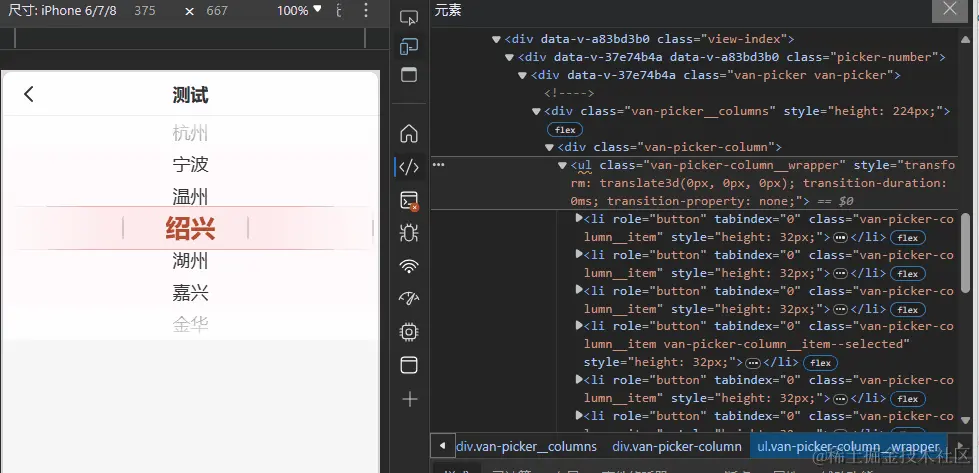
Task: Open the Performance gauge icon
Action: pos(408,299)
